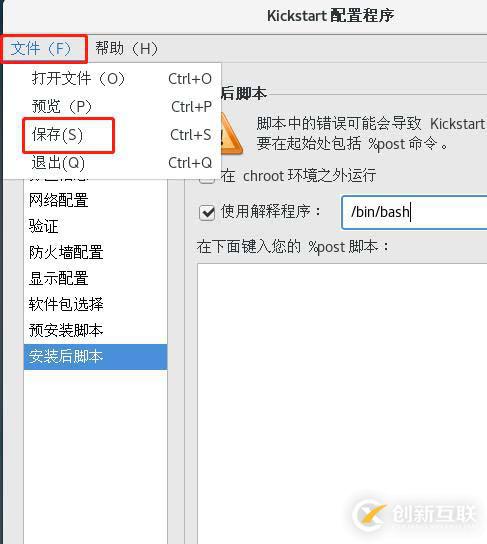Click the warning triangle icon
The width and height of the screenshot is (487, 544).
coord(231,135)
